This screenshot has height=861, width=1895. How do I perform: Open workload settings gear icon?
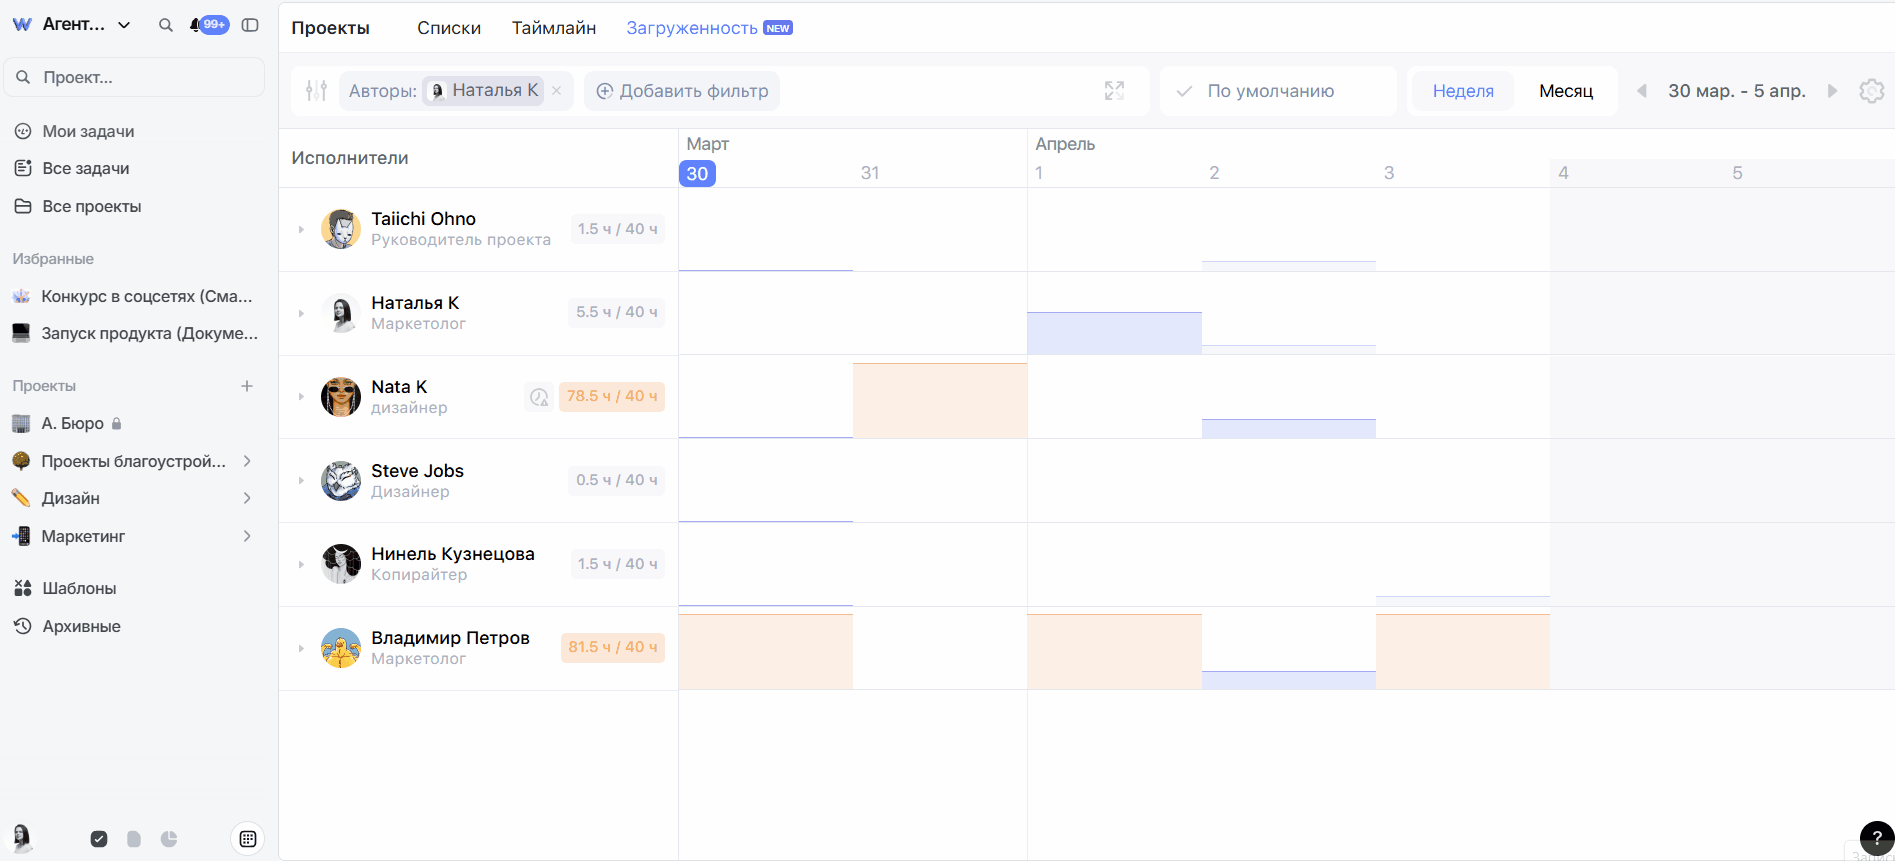point(1871,91)
